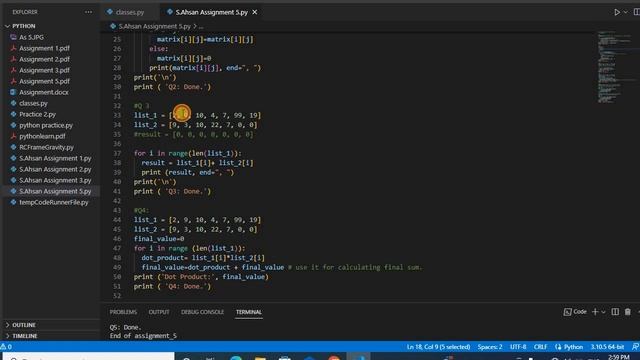Open S.Ahsan Assignment 3.py file
Image resolution: width=640 pixels, height=360 pixels.
point(55,180)
